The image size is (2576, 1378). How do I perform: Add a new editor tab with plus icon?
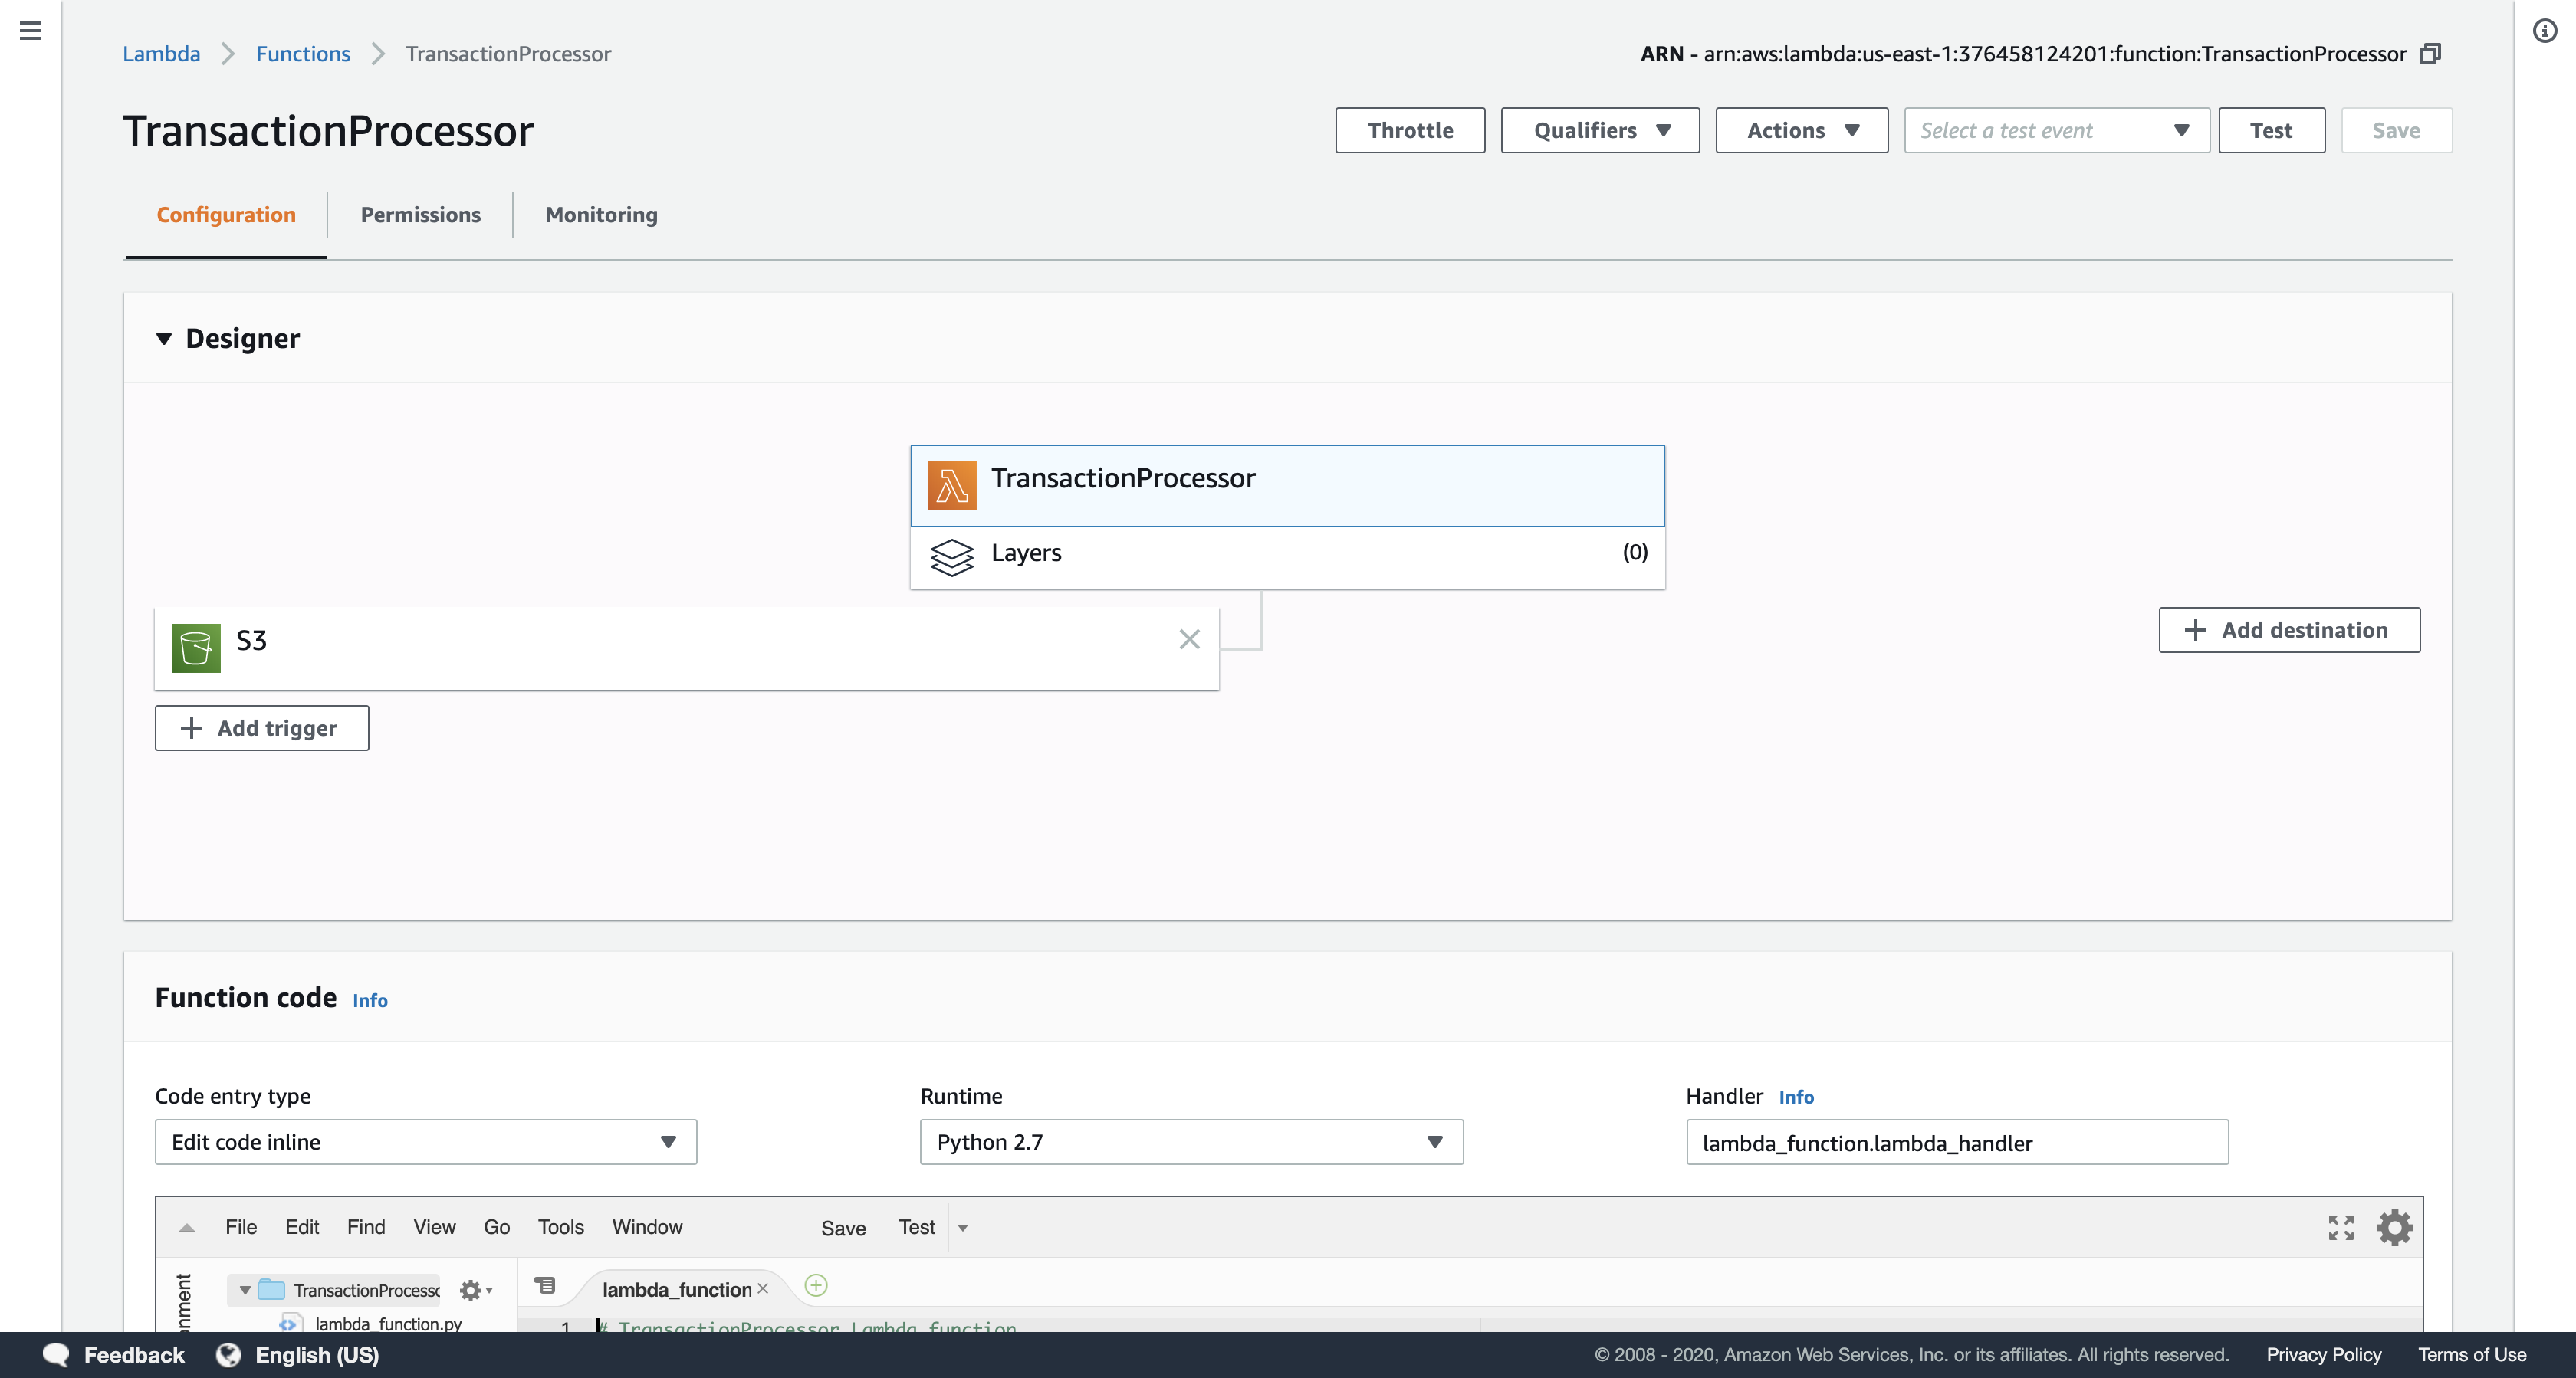pyautogui.click(x=816, y=1286)
